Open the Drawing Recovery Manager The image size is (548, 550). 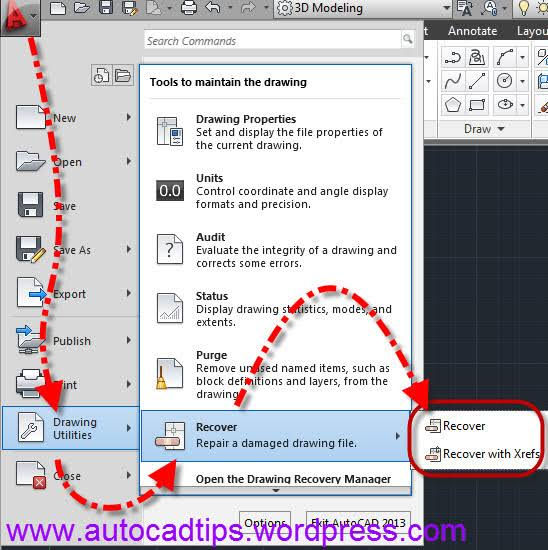[x=275, y=479]
